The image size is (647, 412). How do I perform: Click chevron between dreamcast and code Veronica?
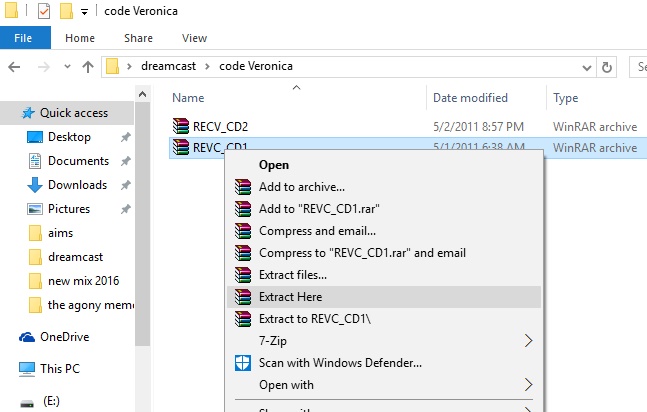(208, 66)
